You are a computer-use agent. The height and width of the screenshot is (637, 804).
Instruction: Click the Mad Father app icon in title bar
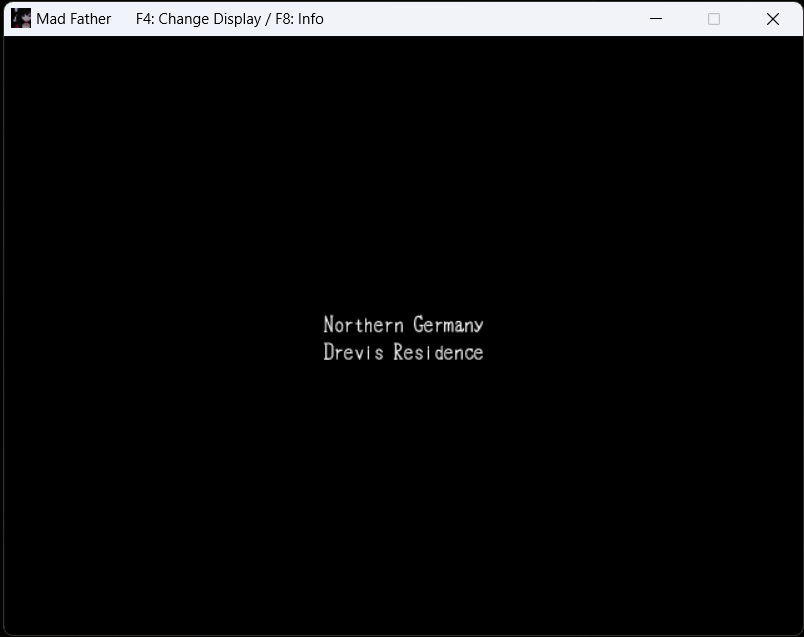point(21,18)
